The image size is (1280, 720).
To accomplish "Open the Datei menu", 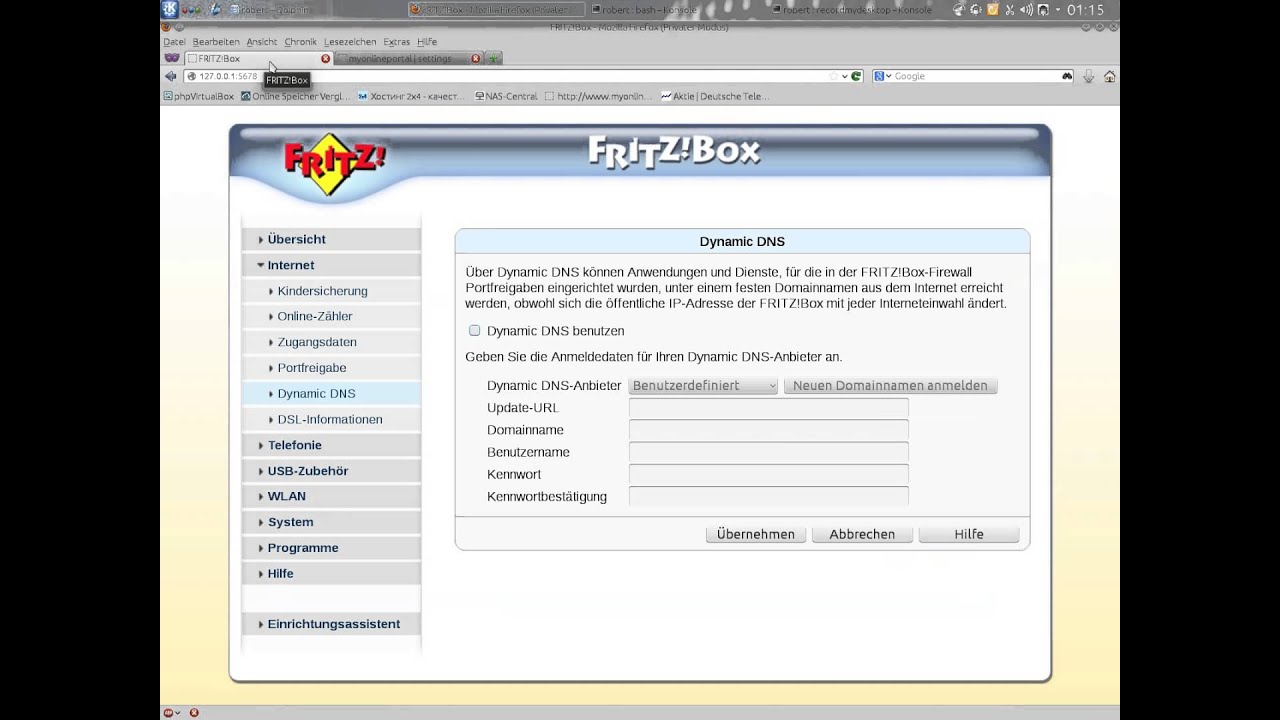I will [x=174, y=42].
